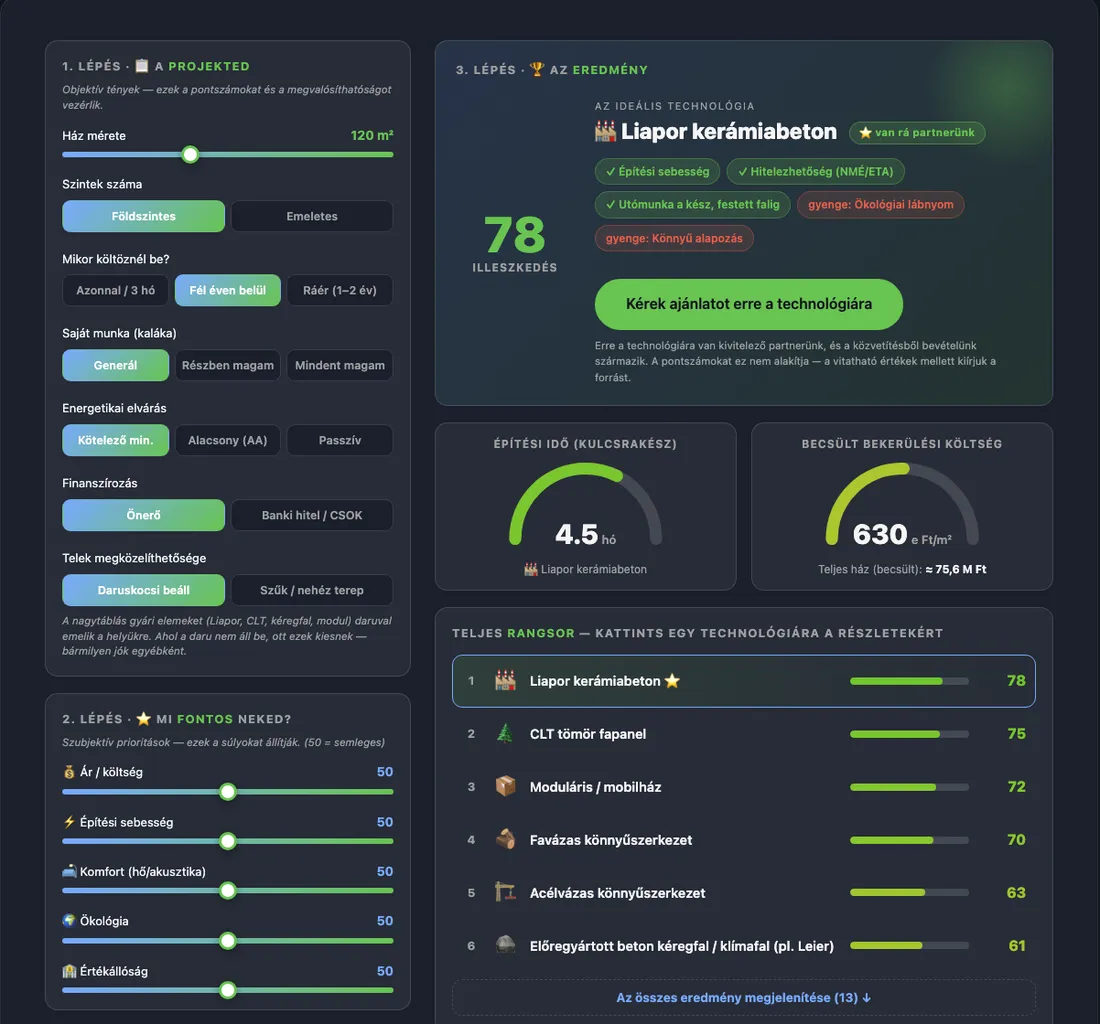Click the Építési sebesség slider handle

point(227,841)
